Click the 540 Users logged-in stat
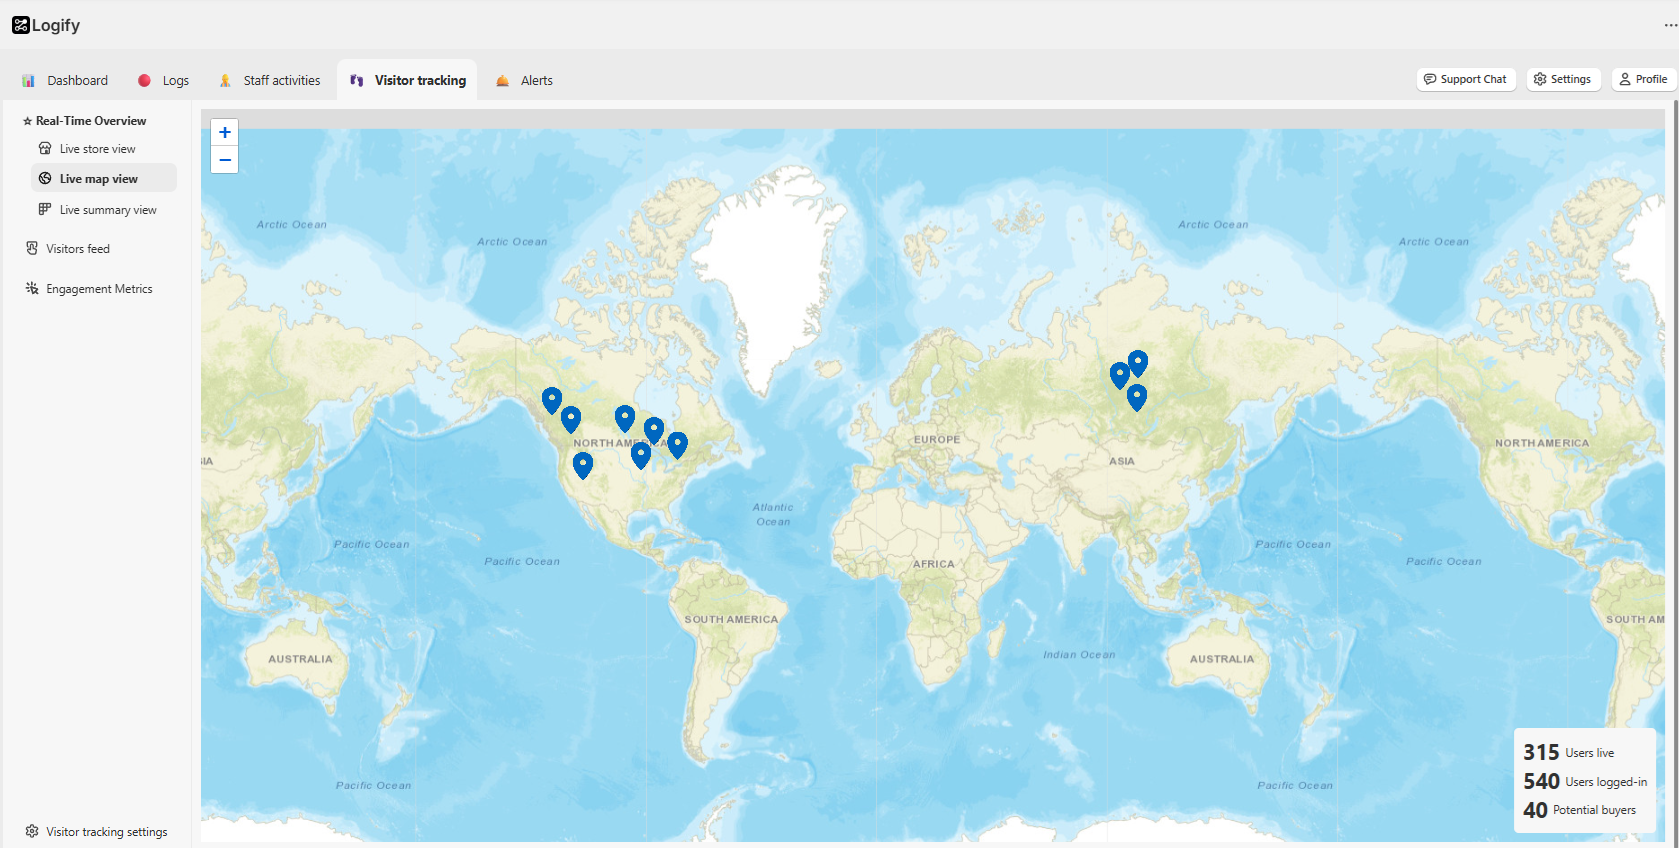This screenshot has height=848, width=1679. point(1585,781)
